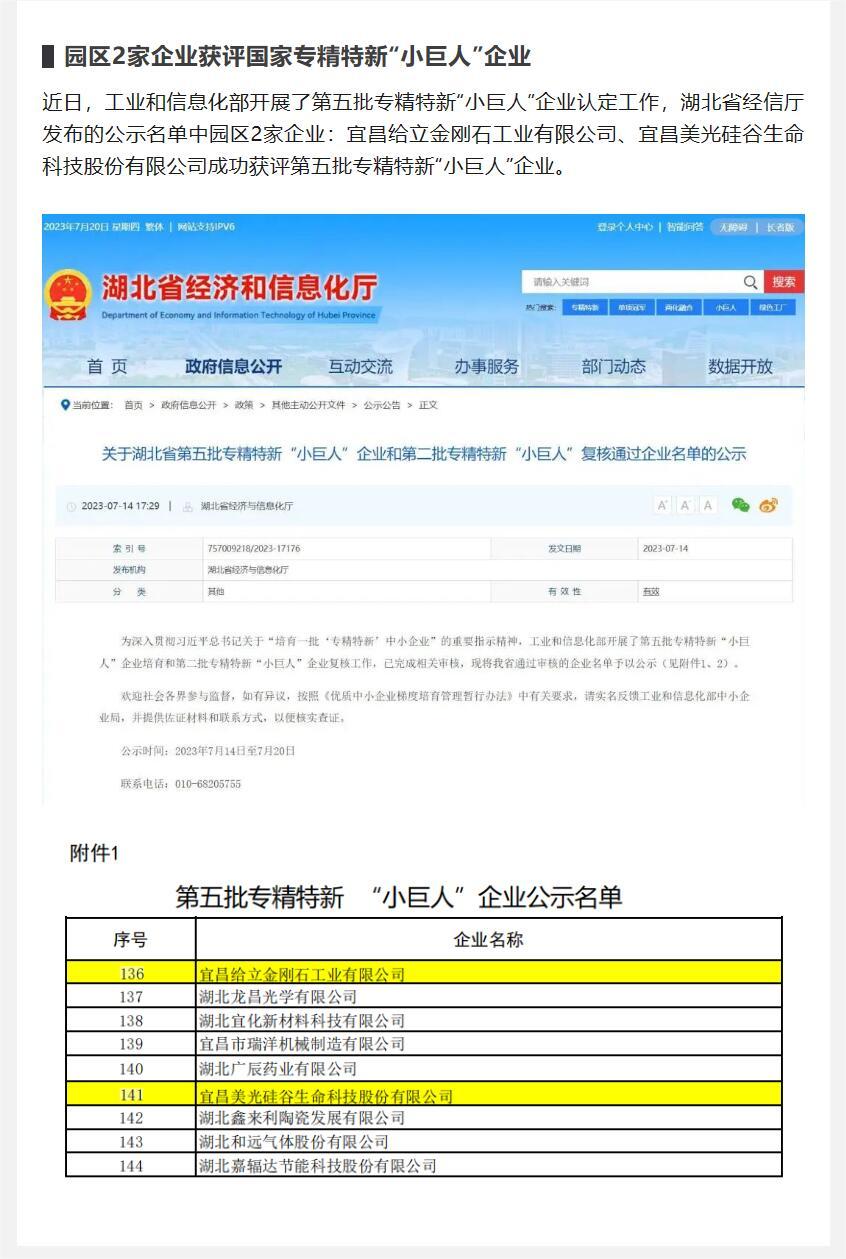Click table row 湖北龙昌光学有限公司
Screen dimensions: 846x1259
tap(423, 997)
